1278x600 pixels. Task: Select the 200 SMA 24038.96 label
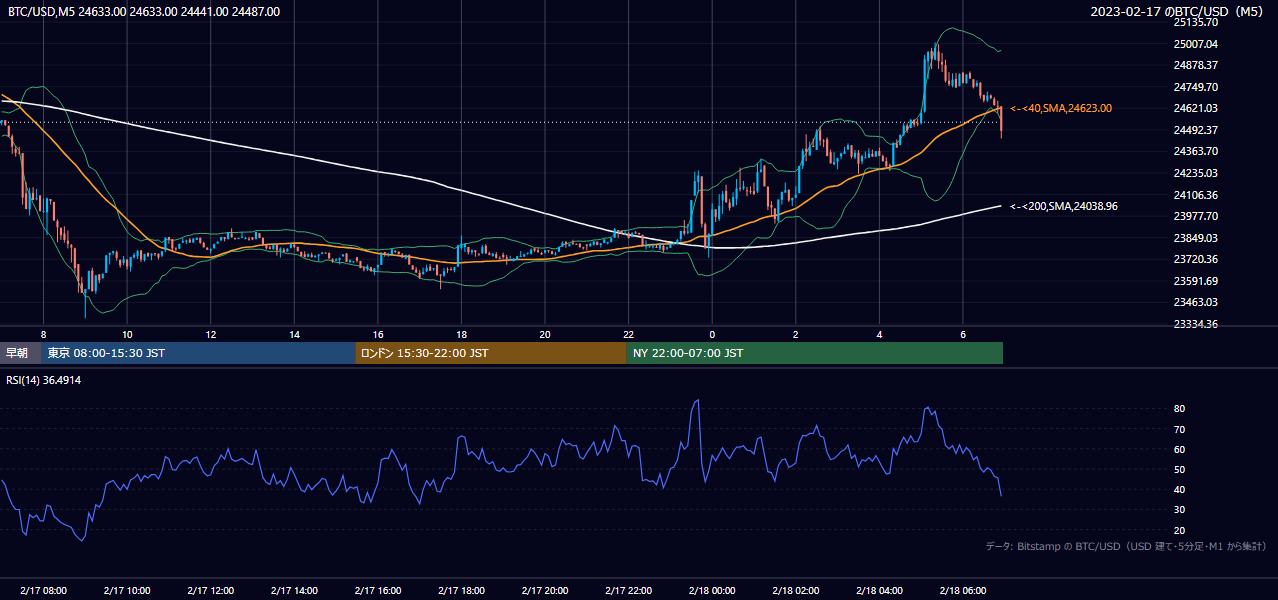tap(1064, 206)
